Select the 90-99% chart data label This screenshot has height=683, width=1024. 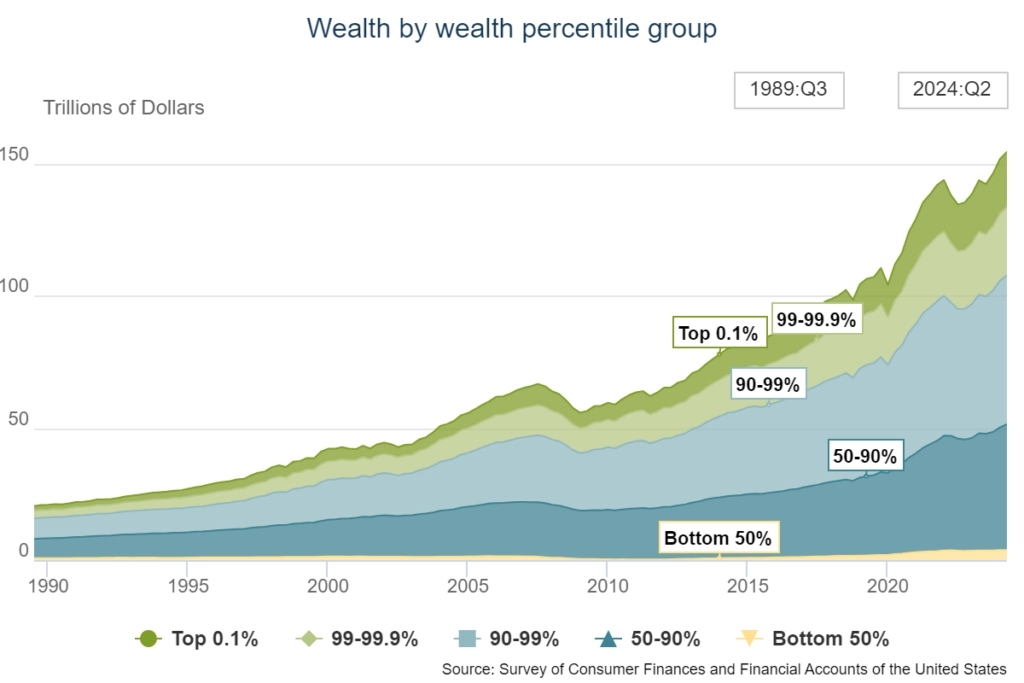click(x=768, y=384)
